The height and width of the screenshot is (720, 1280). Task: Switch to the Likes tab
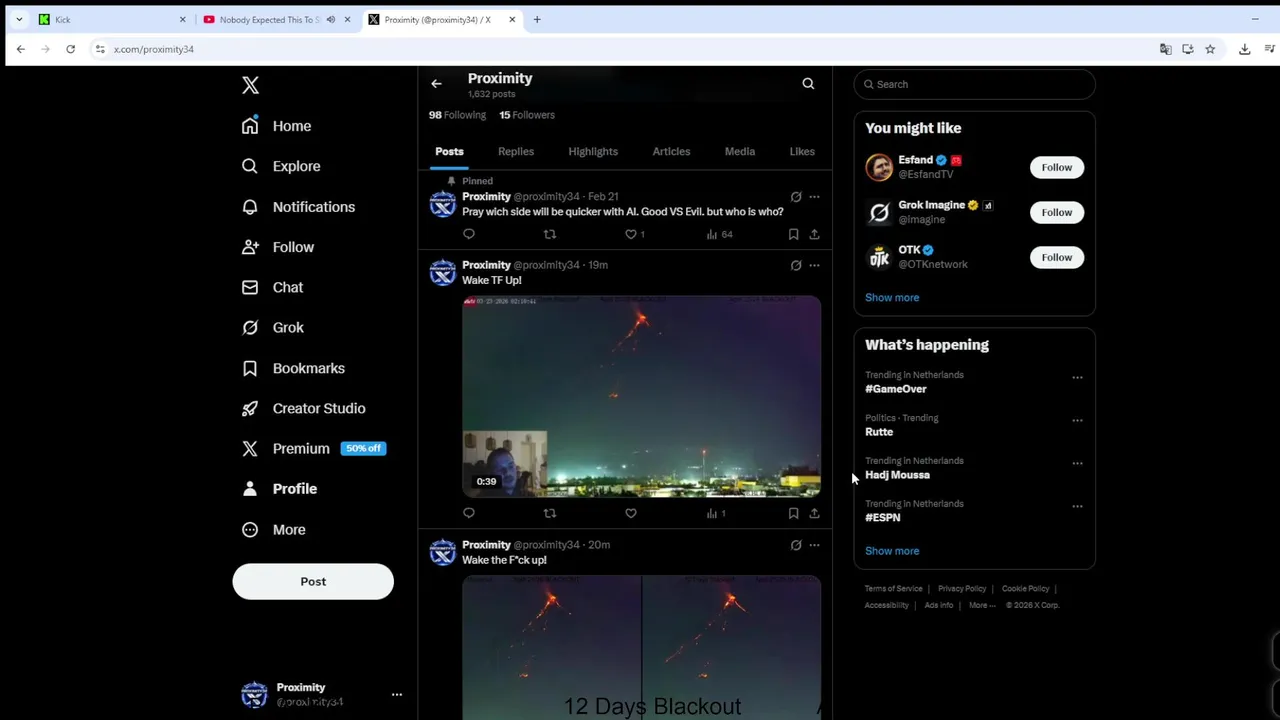pyautogui.click(x=802, y=151)
